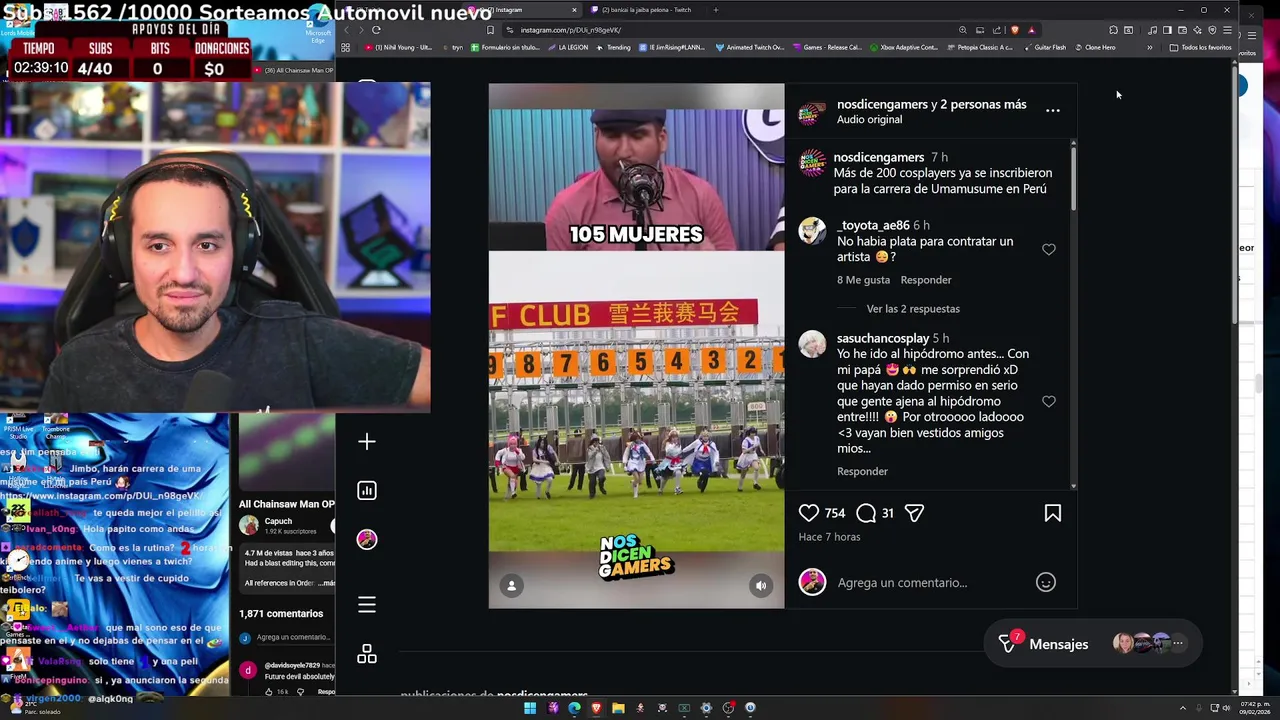Expand Ver las 2 respuestas
The width and height of the screenshot is (1280, 720).
[913, 309]
